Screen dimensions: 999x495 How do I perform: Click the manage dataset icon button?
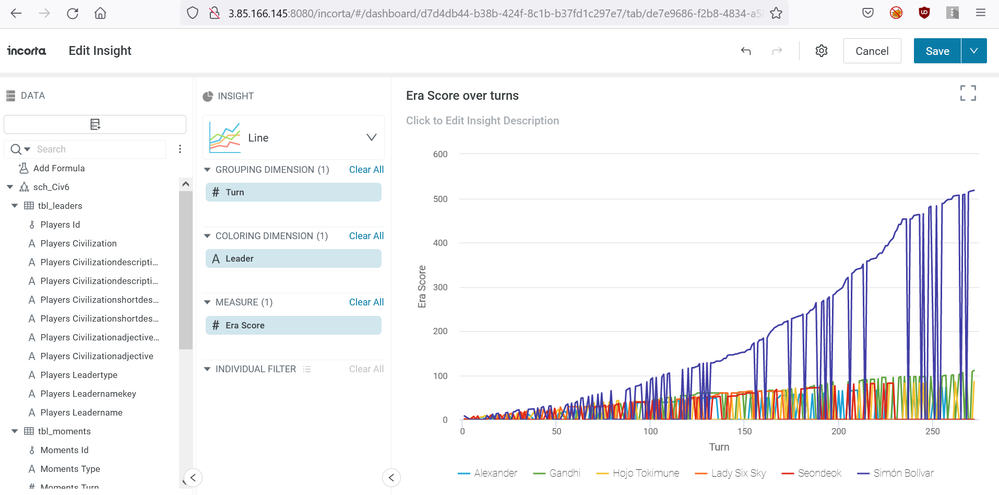[95, 124]
